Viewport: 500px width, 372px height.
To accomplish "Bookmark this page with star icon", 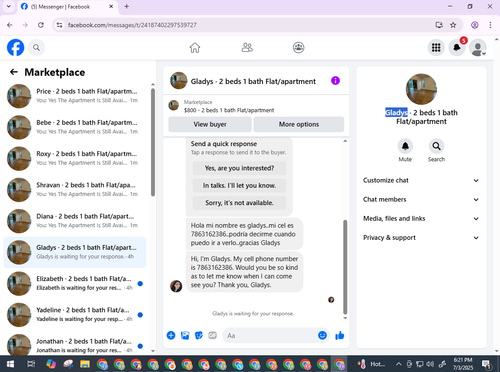I will click(x=453, y=25).
